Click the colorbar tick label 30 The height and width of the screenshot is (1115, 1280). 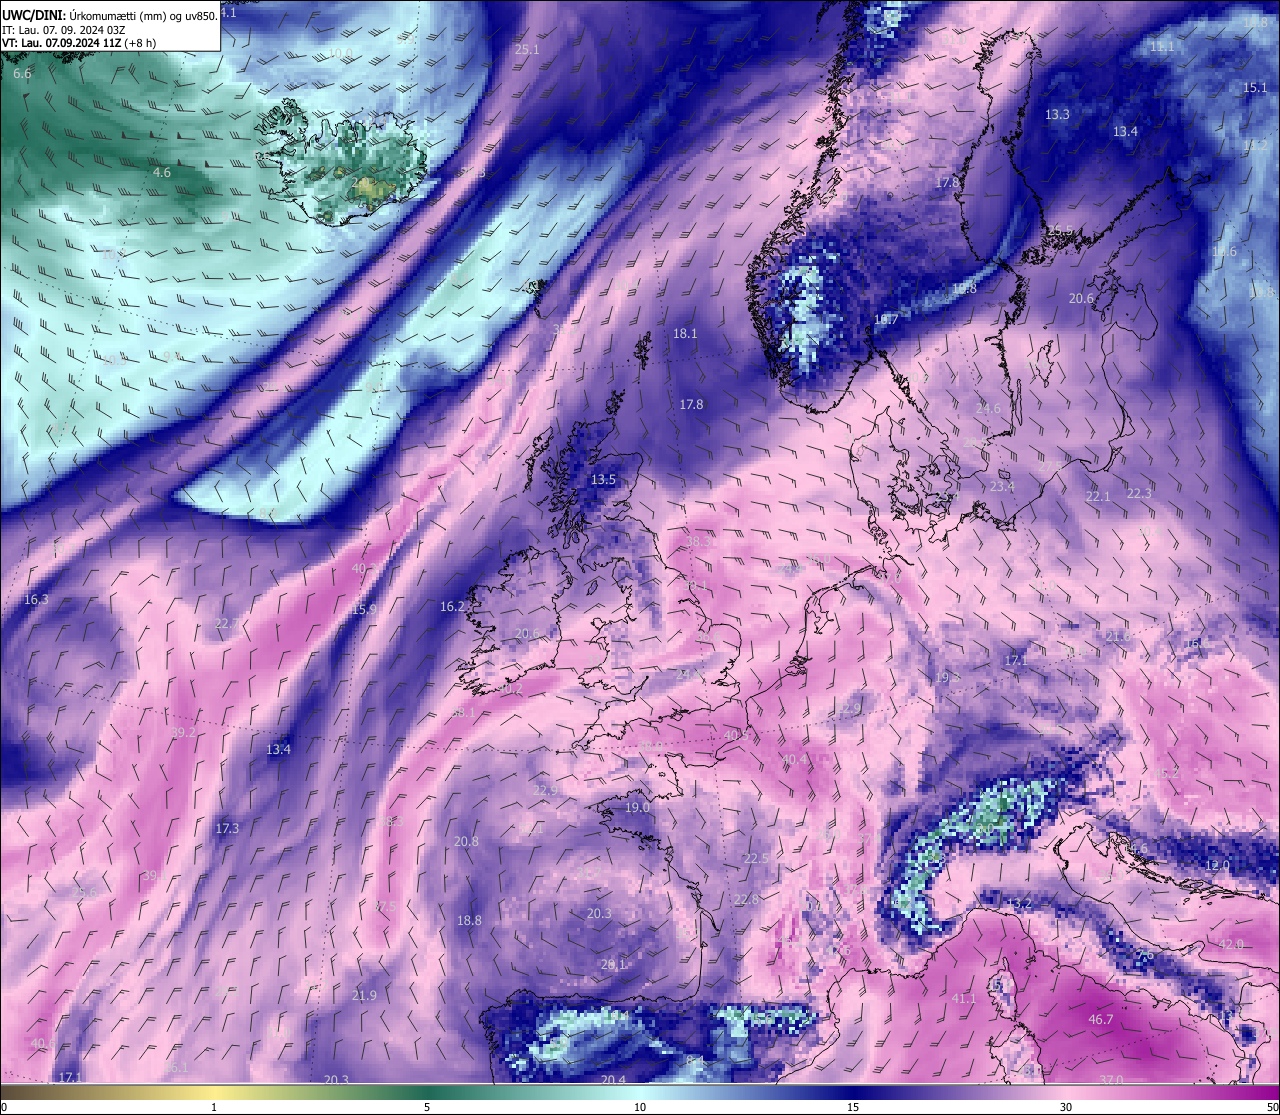coord(1066,1107)
